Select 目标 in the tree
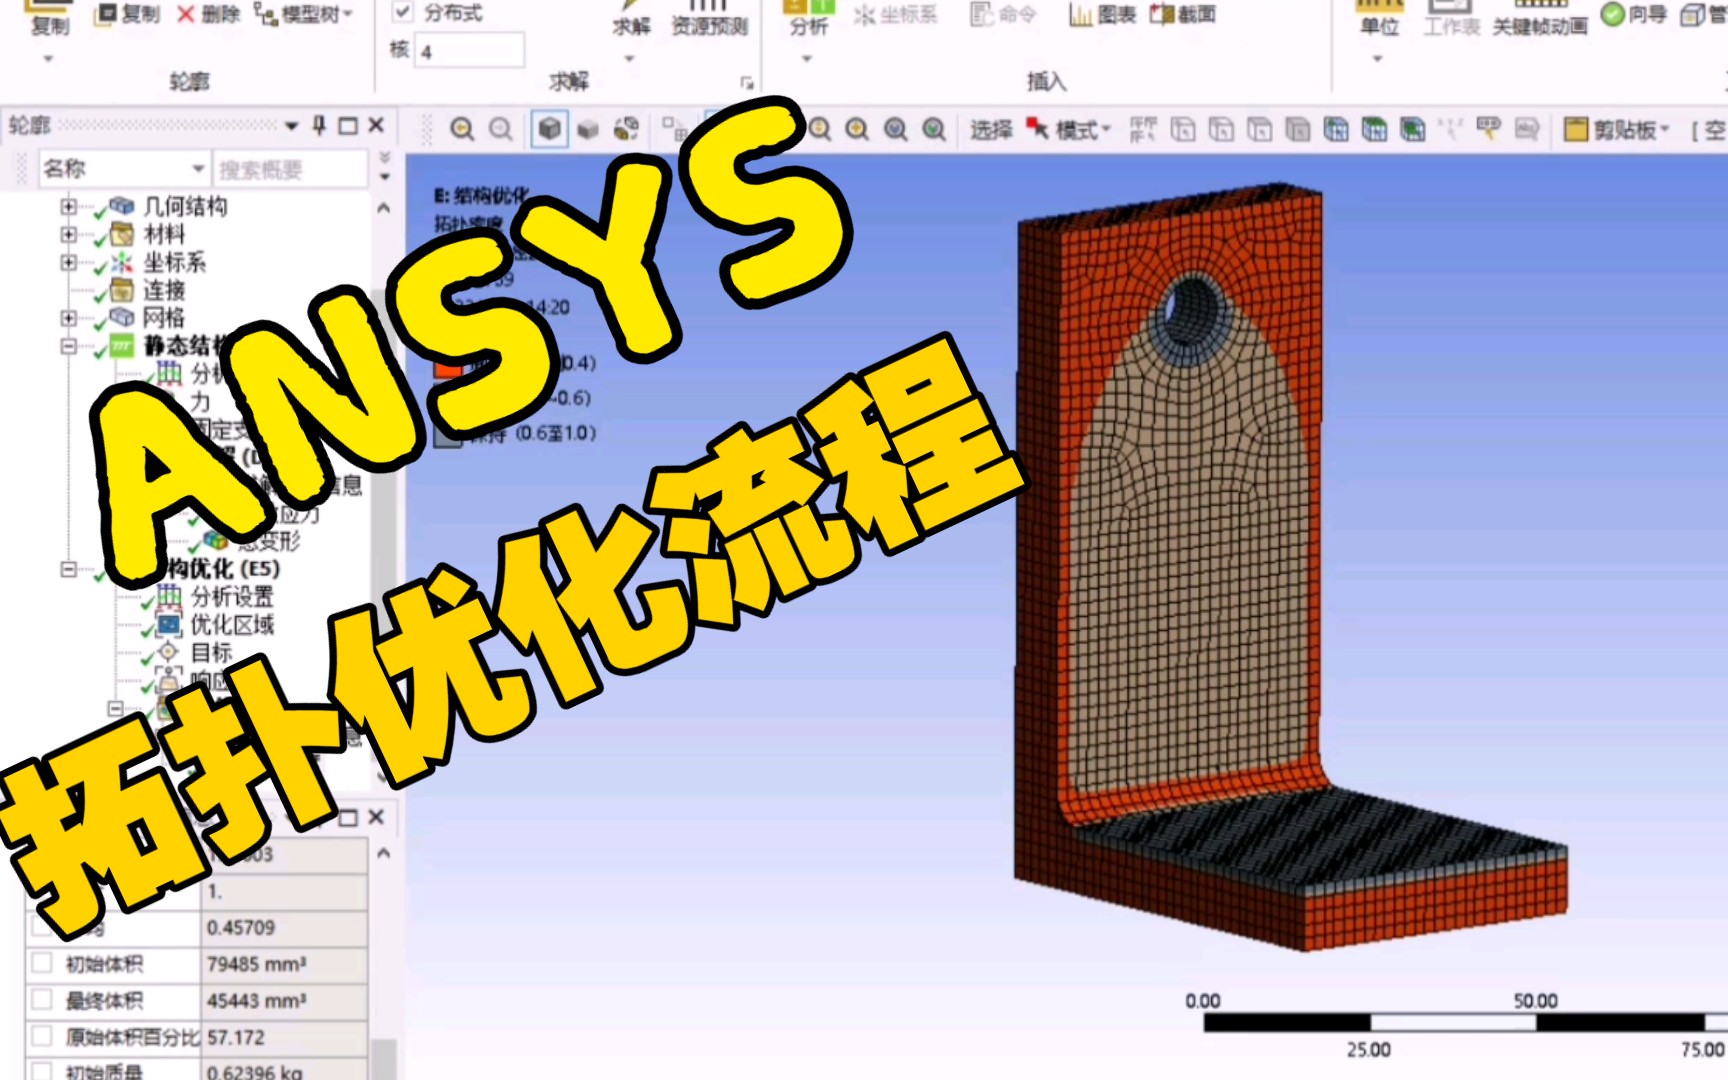This screenshot has height=1080, width=1728. pos(211,653)
